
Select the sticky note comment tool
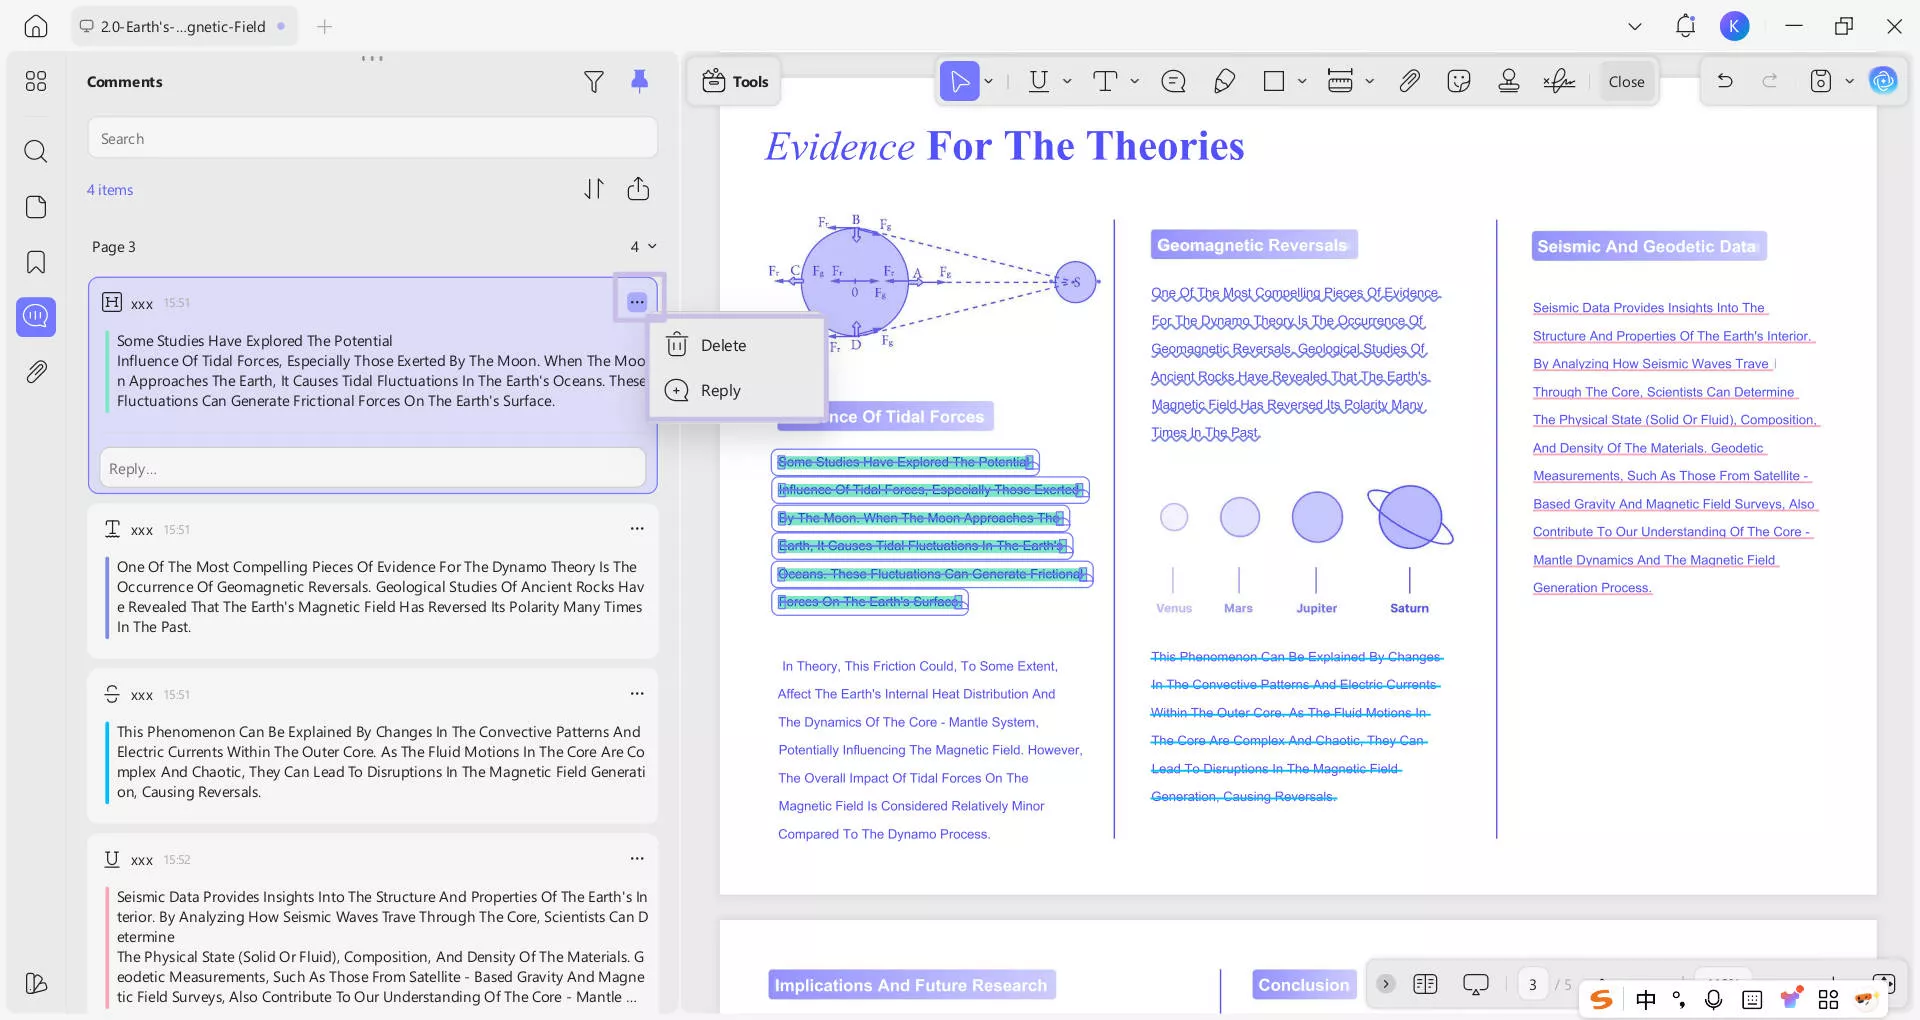[x=1174, y=82]
